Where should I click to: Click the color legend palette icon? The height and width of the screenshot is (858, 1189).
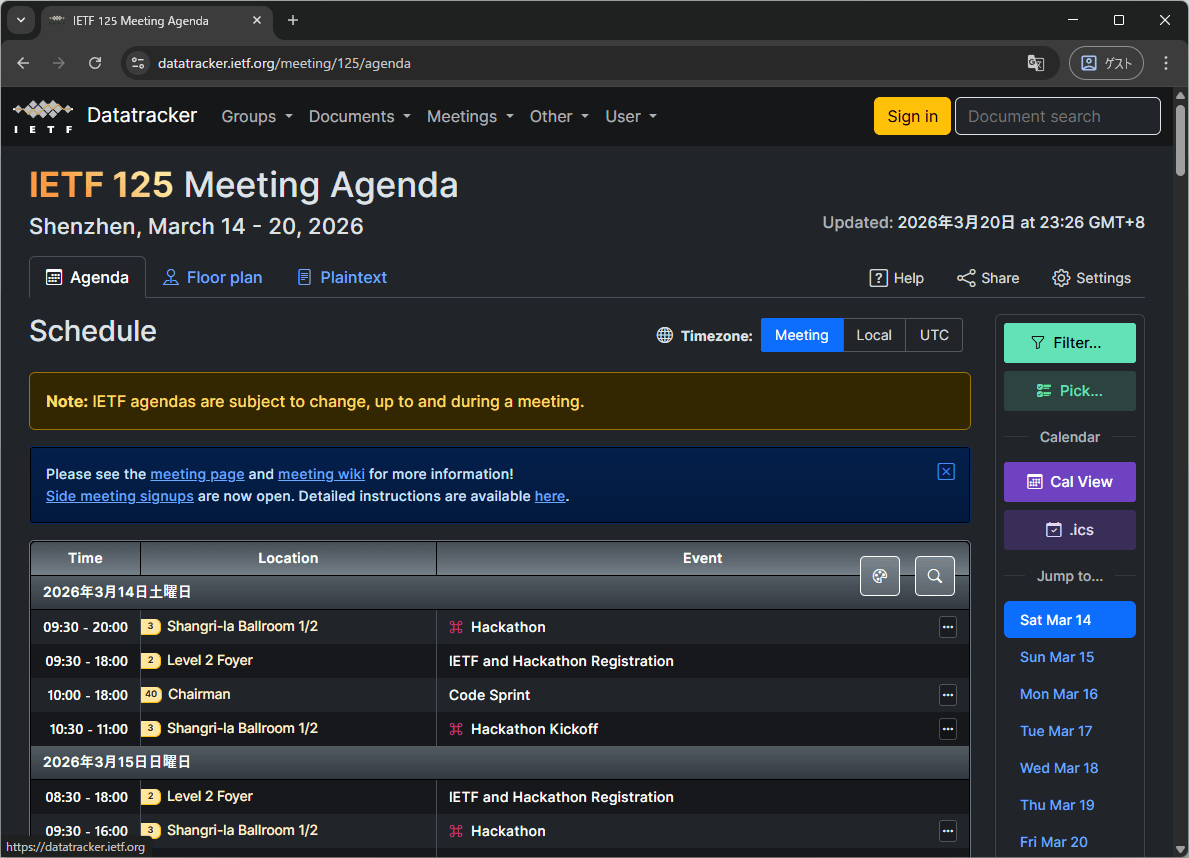pyautogui.click(x=880, y=576)
